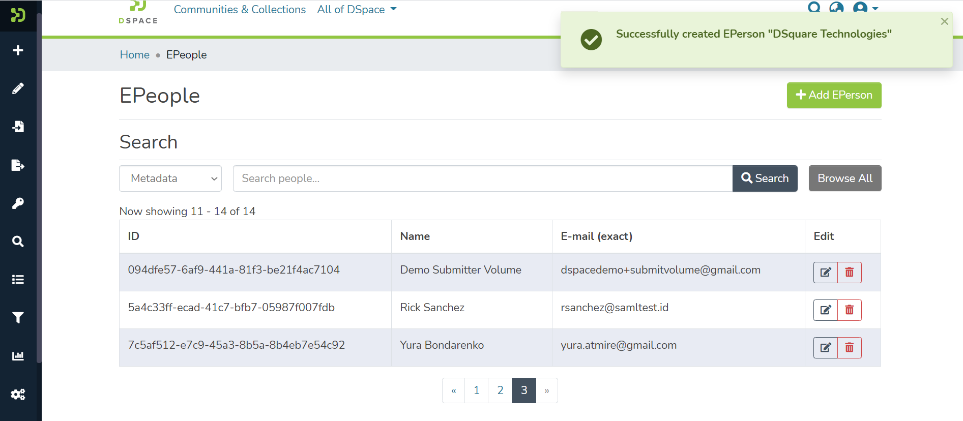This screenshot has height=421, width=963.
Task: Dismiss the success notification
Action: pyautogui.click(x=945, y=21)
